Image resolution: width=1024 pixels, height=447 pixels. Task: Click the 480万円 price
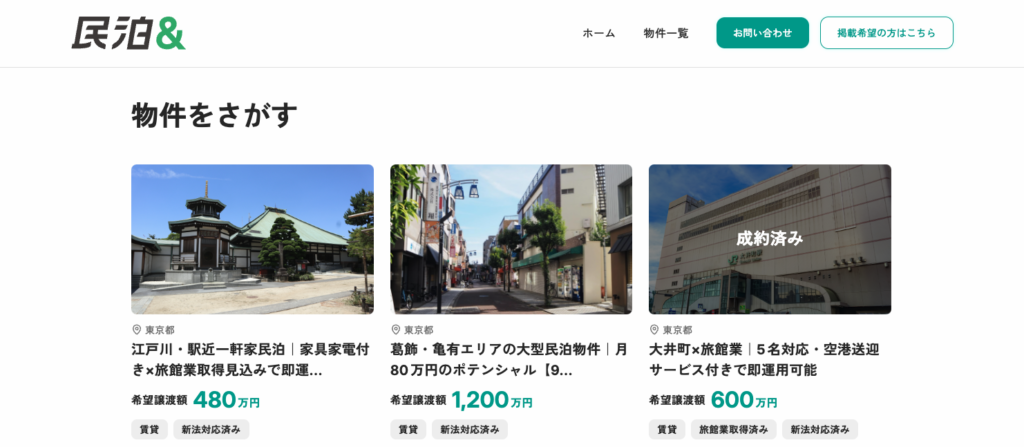(x=226, y=399)
